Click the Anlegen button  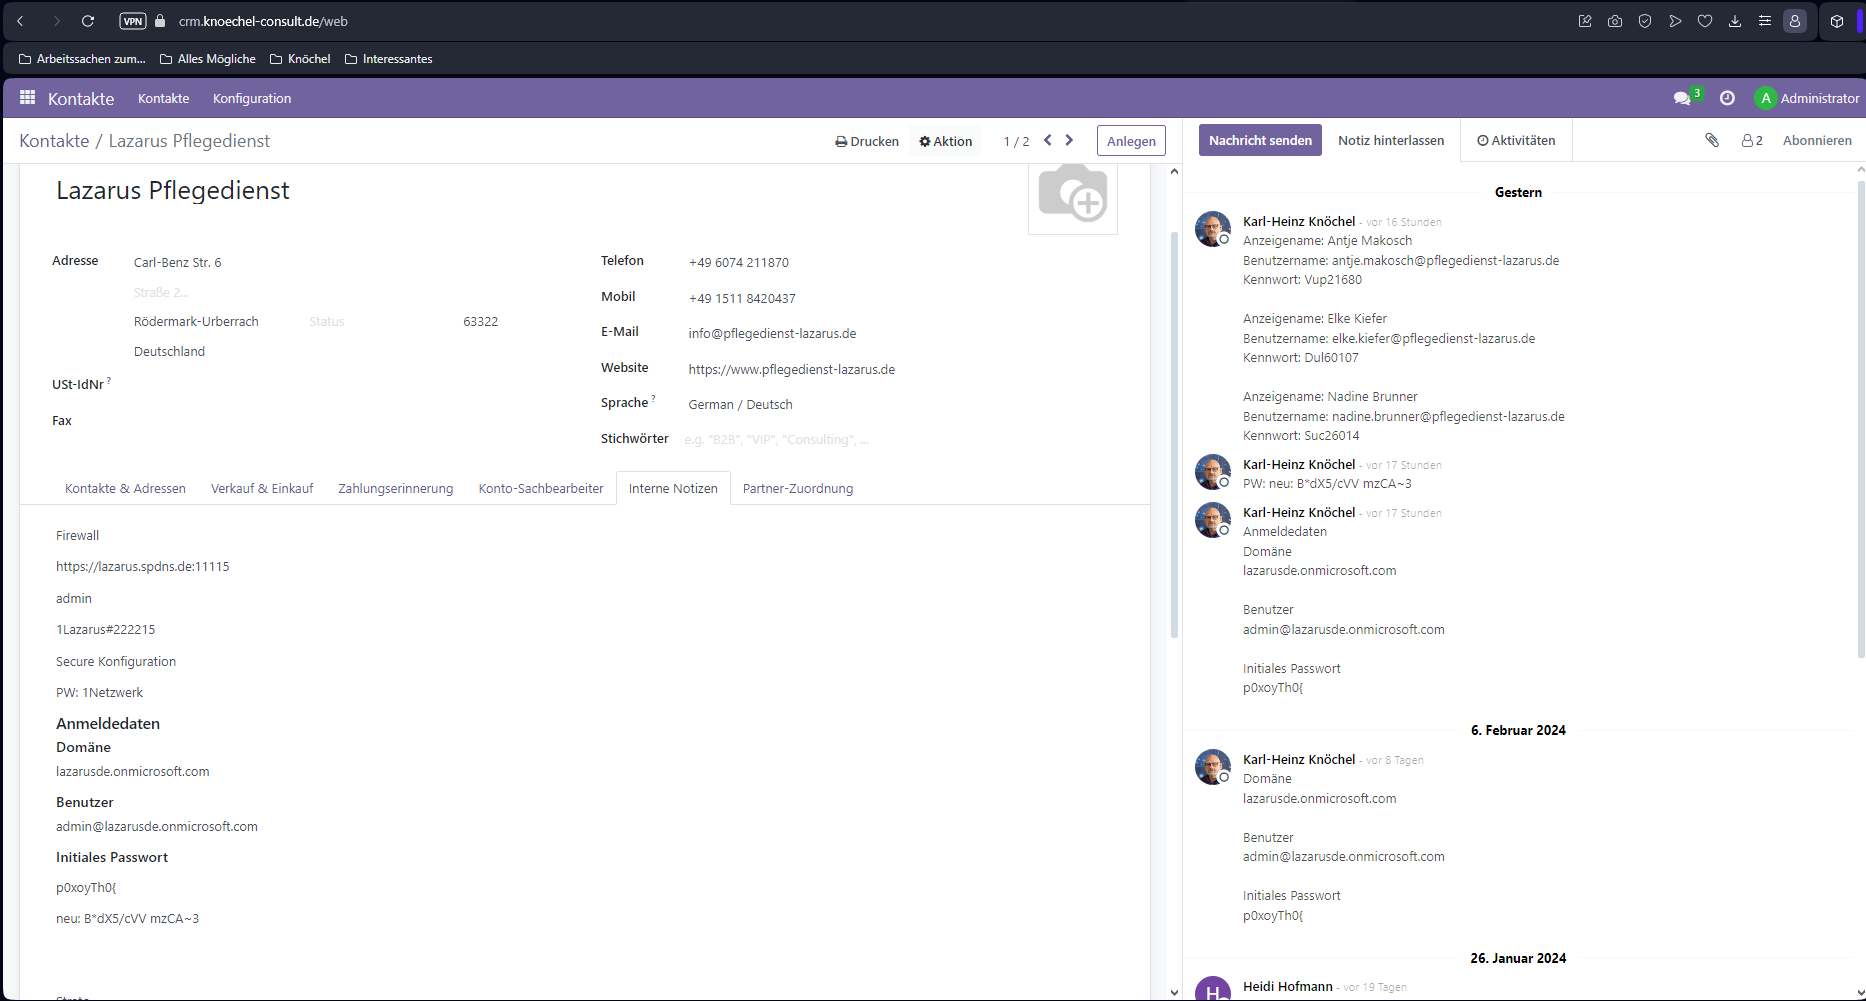click(x=1131, y=142)
